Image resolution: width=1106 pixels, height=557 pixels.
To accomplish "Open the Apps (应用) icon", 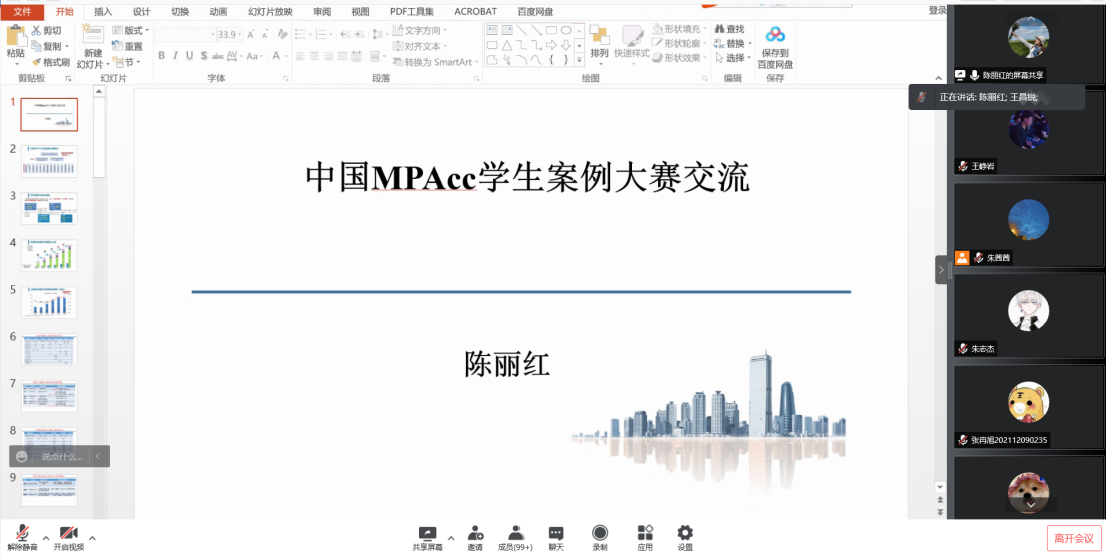I will click(x=645, y=534).
